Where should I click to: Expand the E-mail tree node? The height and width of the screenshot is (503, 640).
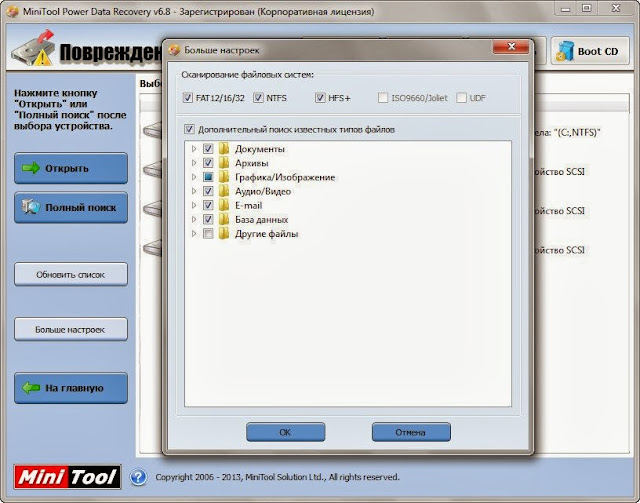(x=194, y=205)
